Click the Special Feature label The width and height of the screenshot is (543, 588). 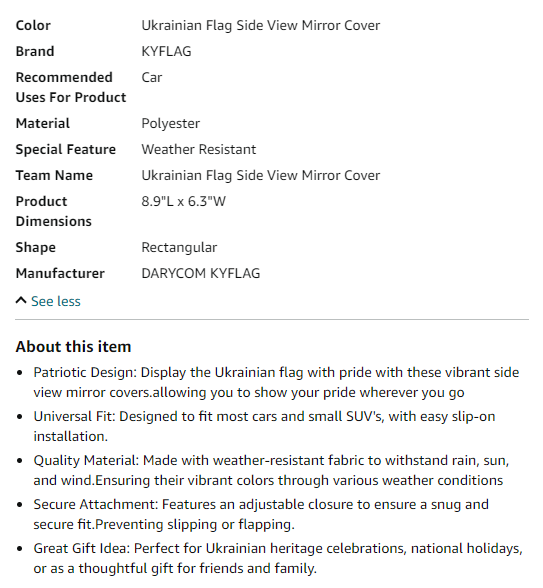pos(66,149)
